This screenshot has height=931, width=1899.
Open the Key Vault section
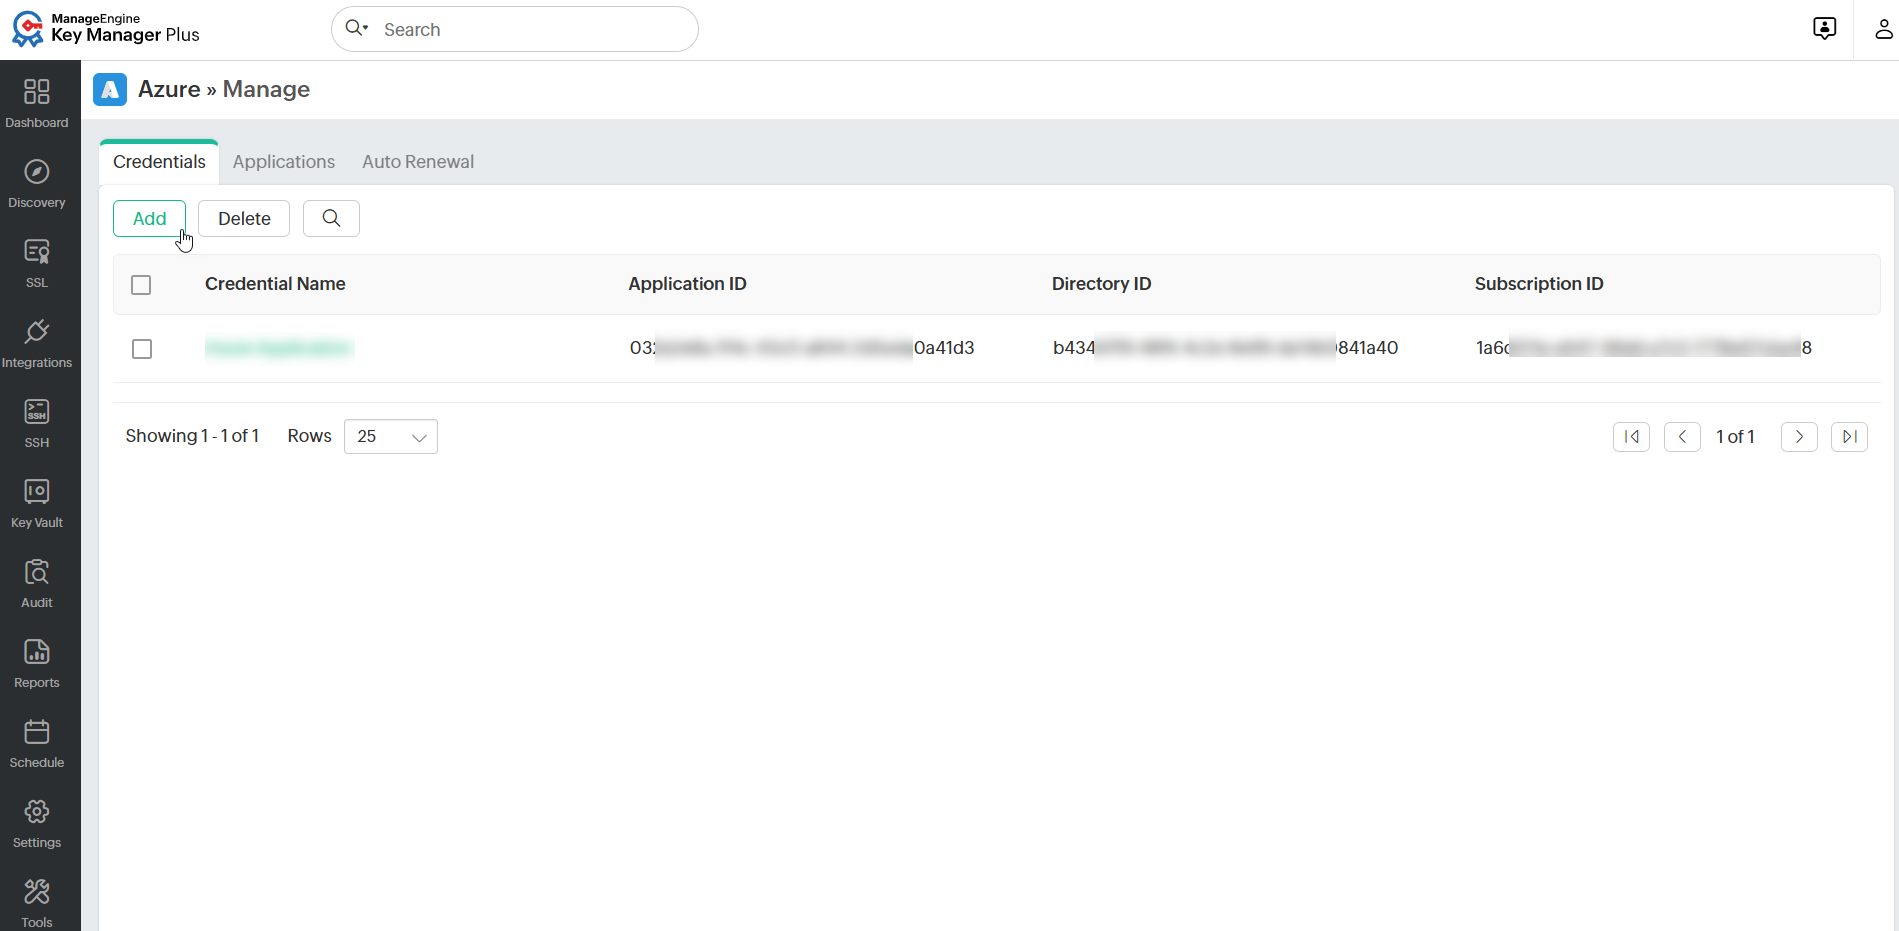(37, 503)
